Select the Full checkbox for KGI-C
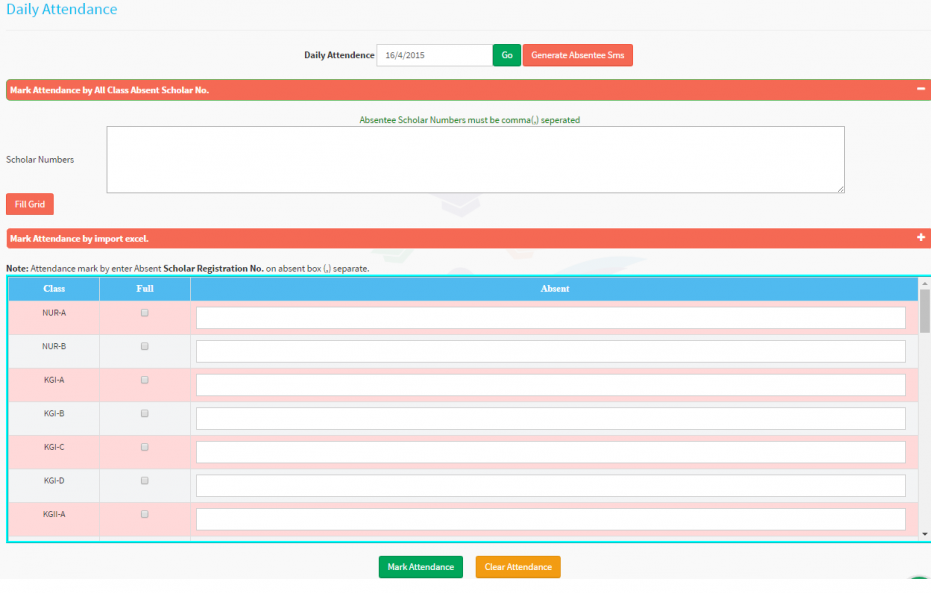Viewport: 931px width, 593px height. point(145,447)
